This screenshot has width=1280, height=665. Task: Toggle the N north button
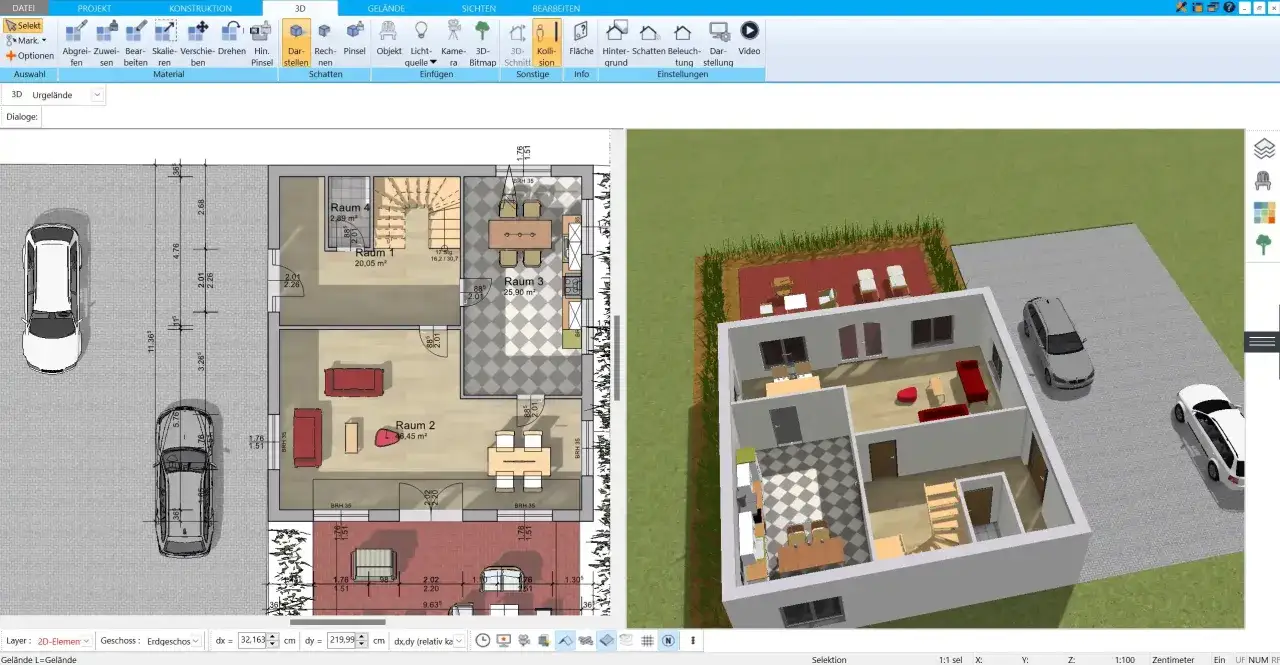point(668,640)
